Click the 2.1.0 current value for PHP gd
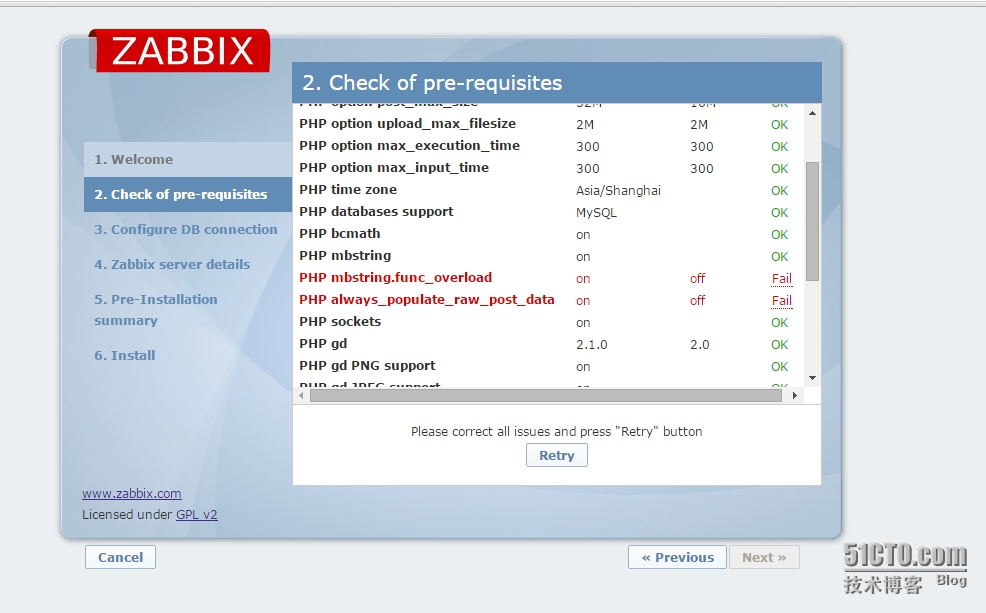This screenshot has width=986, height=613. [x=592, y=345]
